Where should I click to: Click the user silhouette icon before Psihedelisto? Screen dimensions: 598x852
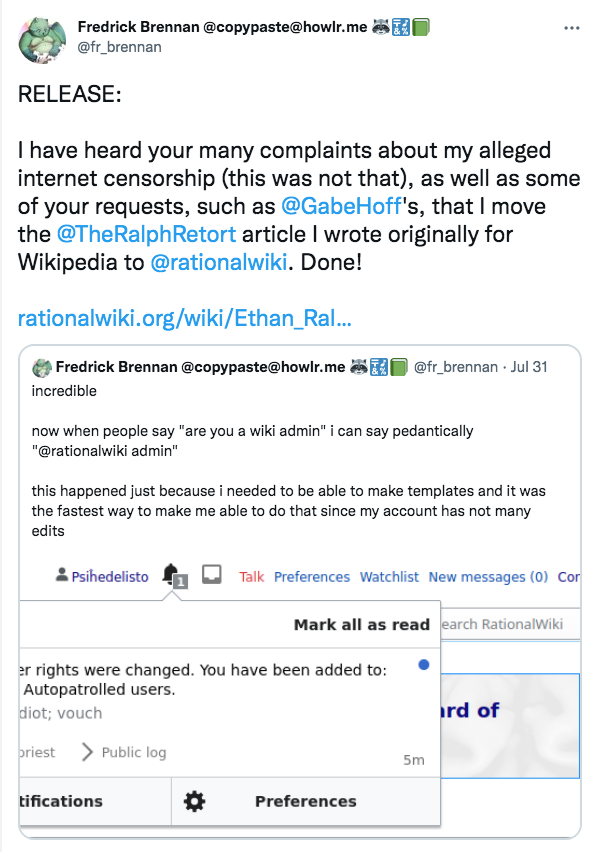tap(62, 574)
